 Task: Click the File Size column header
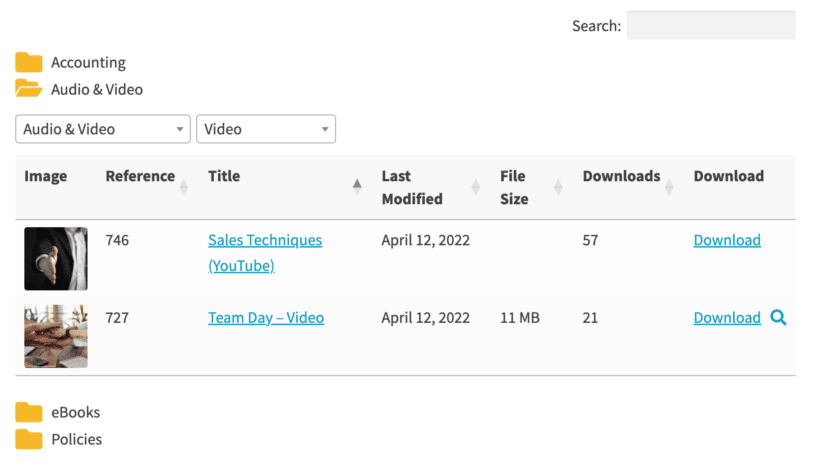pyautogui.click(x=514, y=187)
